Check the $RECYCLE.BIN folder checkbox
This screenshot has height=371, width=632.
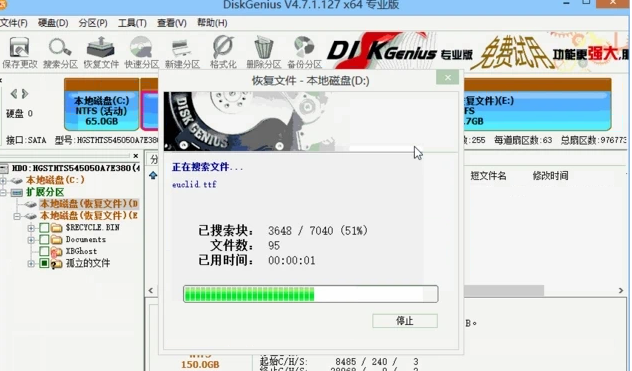click(44, 228)
